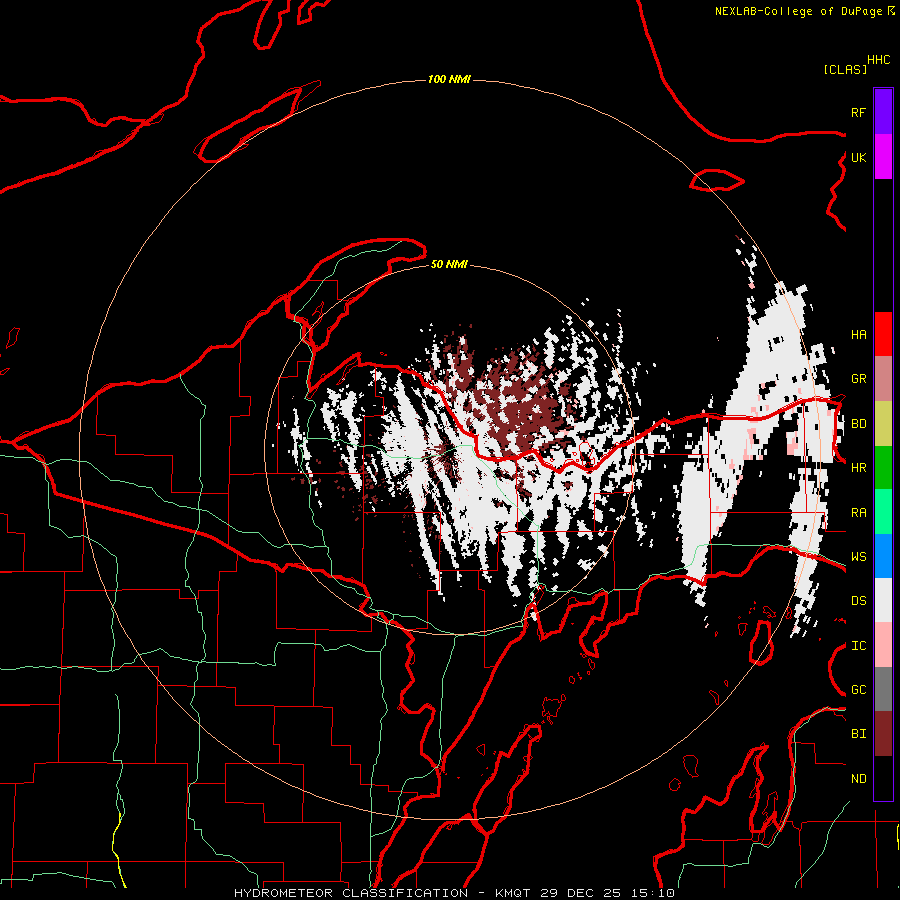Click the "DS" legend label
This screenshot has width=900, height=900.
coord(858,601)
